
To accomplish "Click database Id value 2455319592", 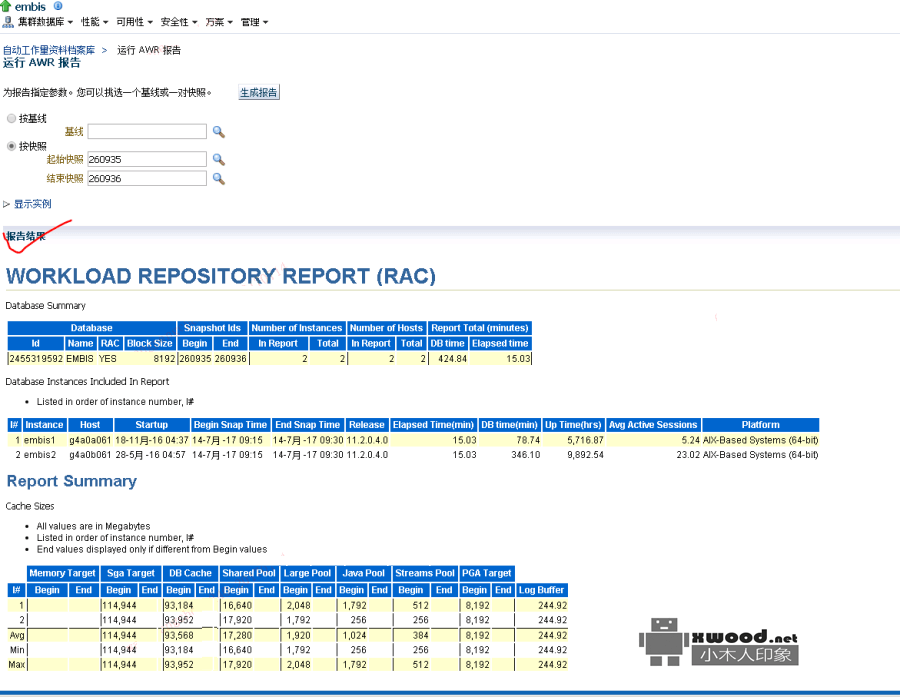I will [x=36, y=359].
